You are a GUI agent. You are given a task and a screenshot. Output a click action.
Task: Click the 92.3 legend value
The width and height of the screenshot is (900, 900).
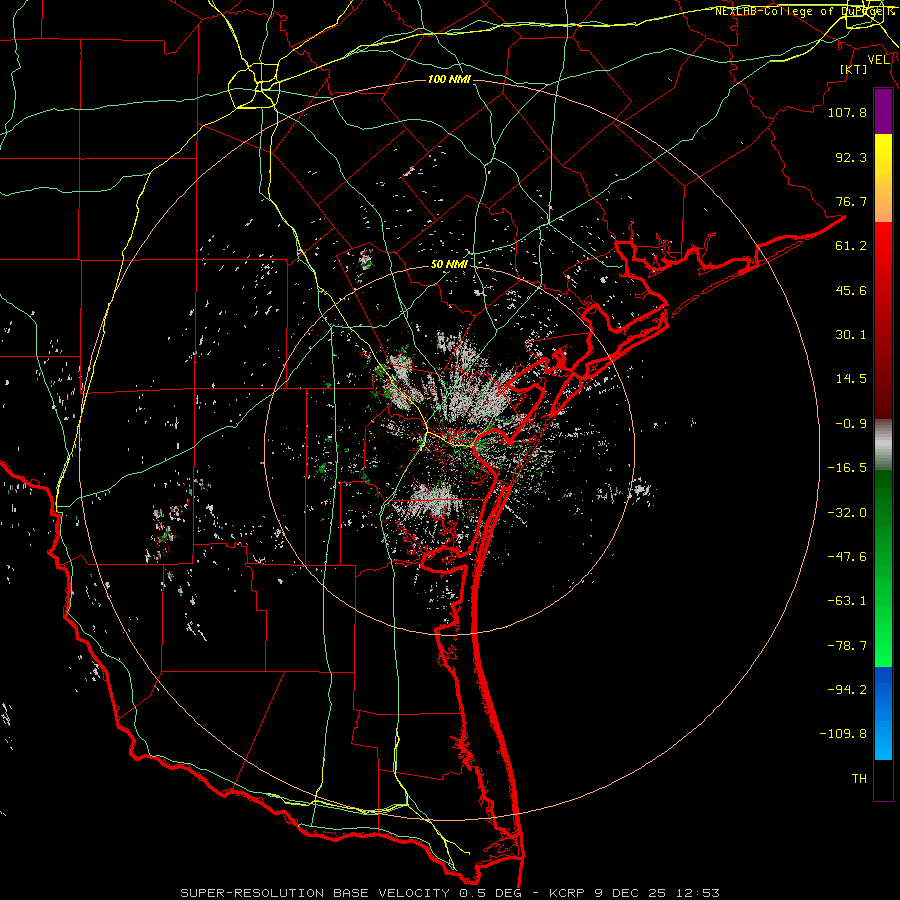click(x=851, y=157)
